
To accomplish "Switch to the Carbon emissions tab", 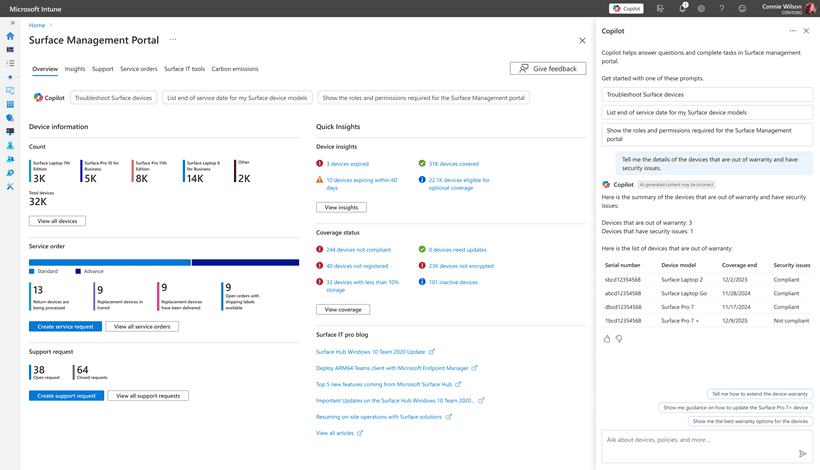I will (235, 69).
